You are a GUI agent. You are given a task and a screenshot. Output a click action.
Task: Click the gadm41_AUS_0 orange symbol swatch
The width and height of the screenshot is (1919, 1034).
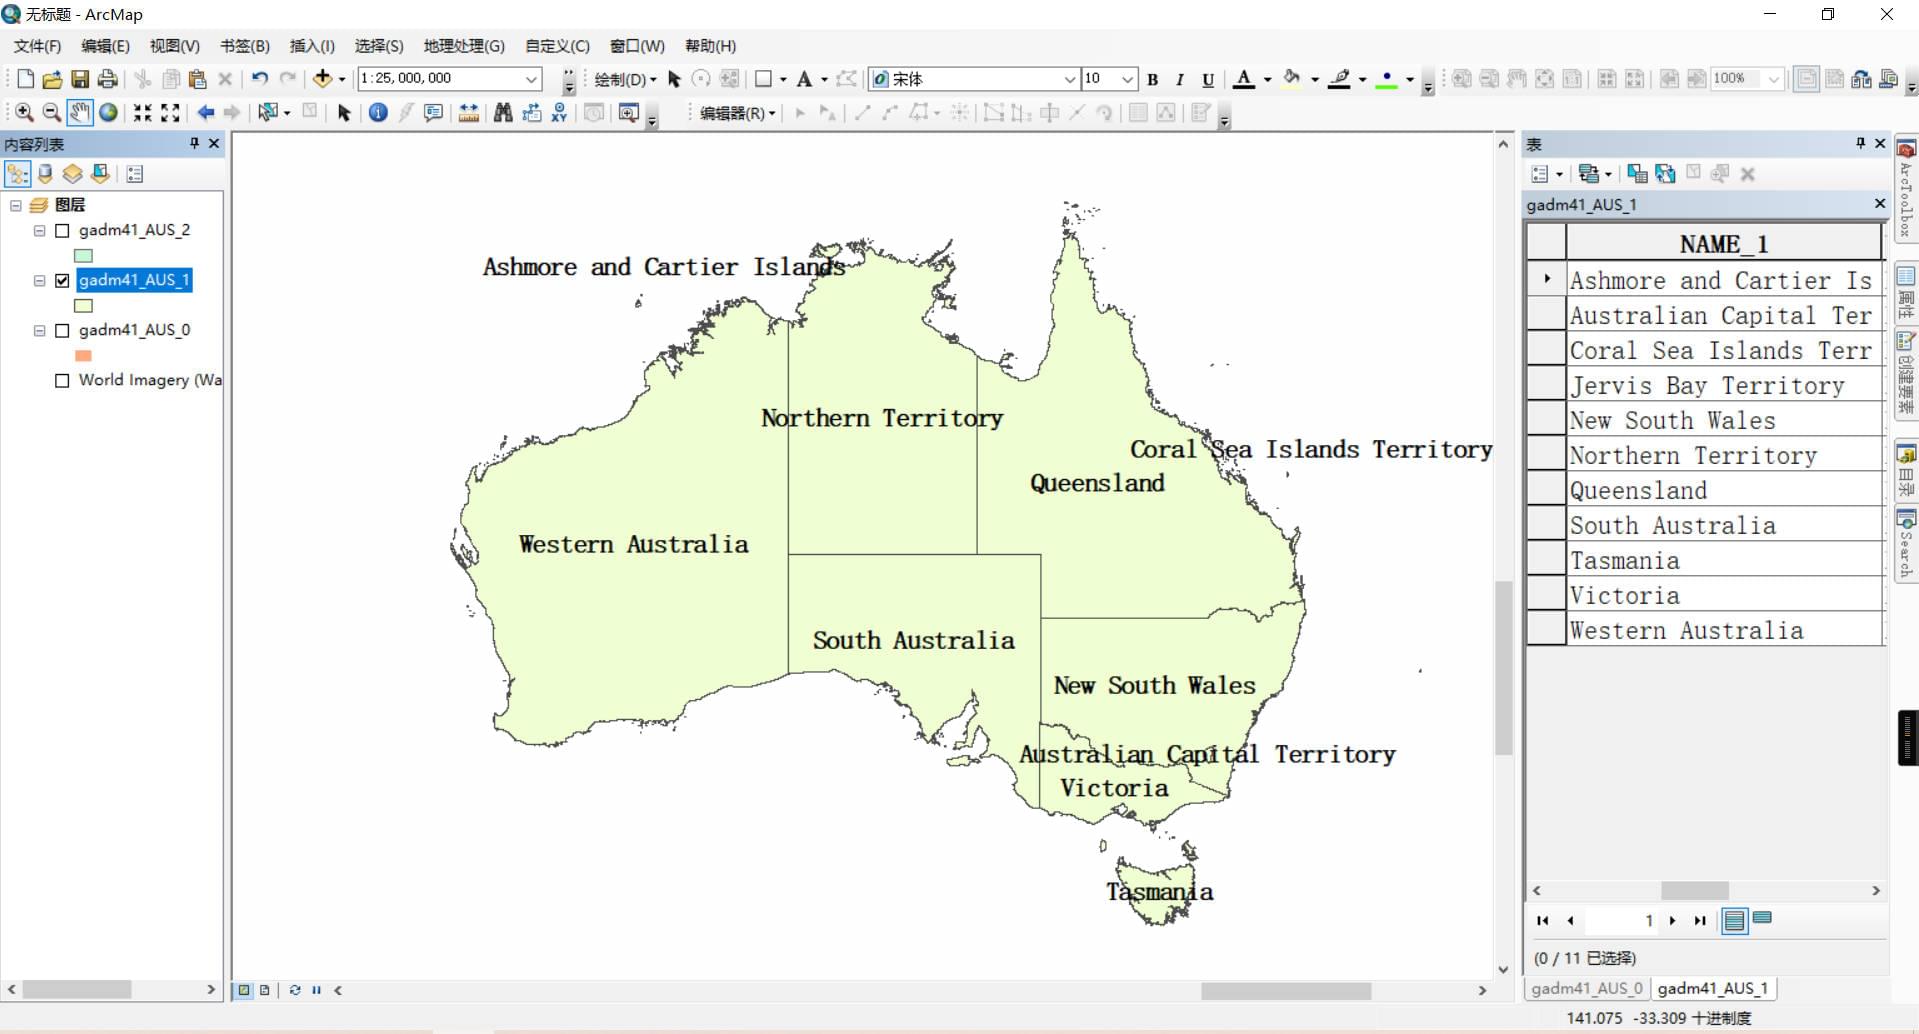click(83, 356)
